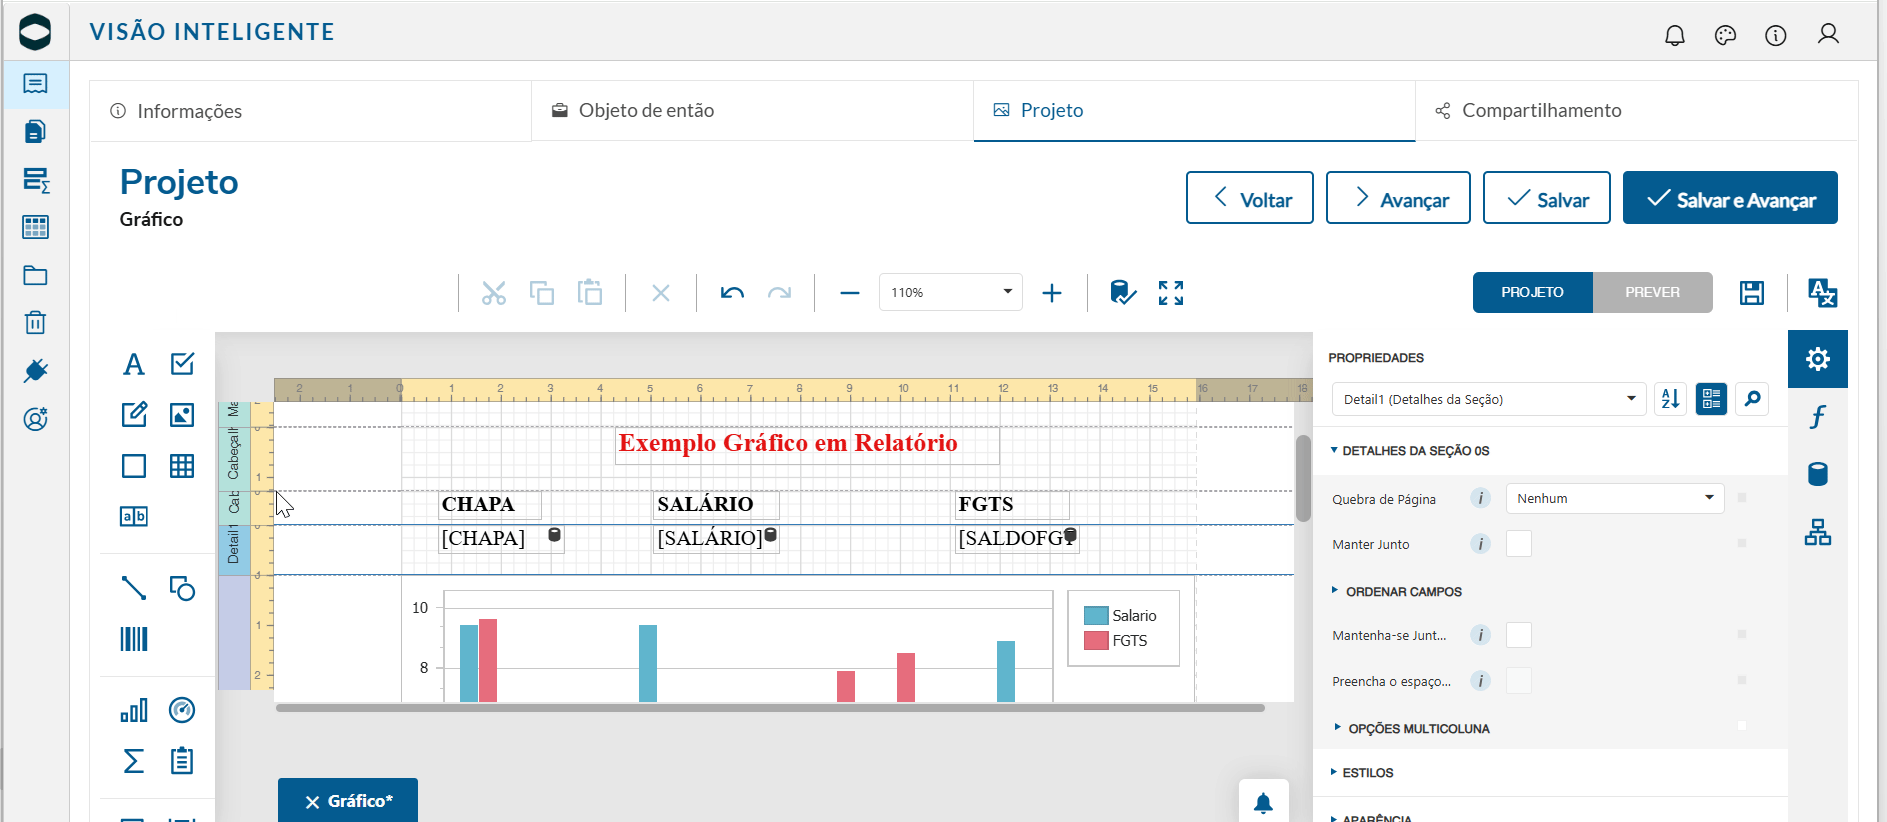This screenshot has width=1887, height=822.
Task: Select the Subreport clipboard tool
Action: [182, 761]
